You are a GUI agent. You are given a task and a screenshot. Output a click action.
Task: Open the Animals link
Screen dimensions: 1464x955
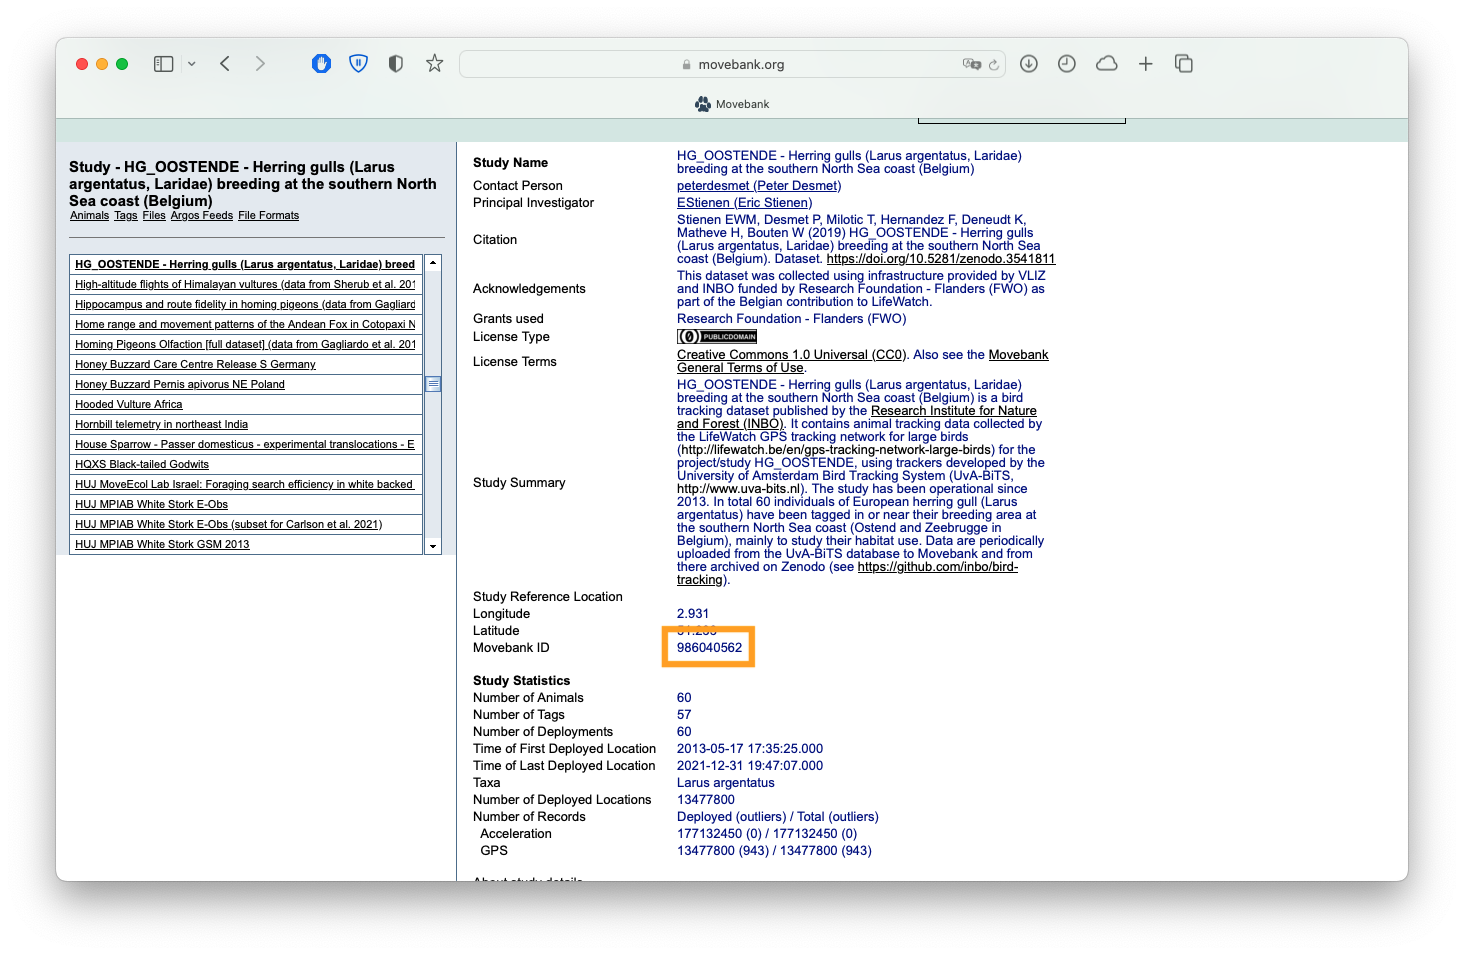(x=89, y=216)
